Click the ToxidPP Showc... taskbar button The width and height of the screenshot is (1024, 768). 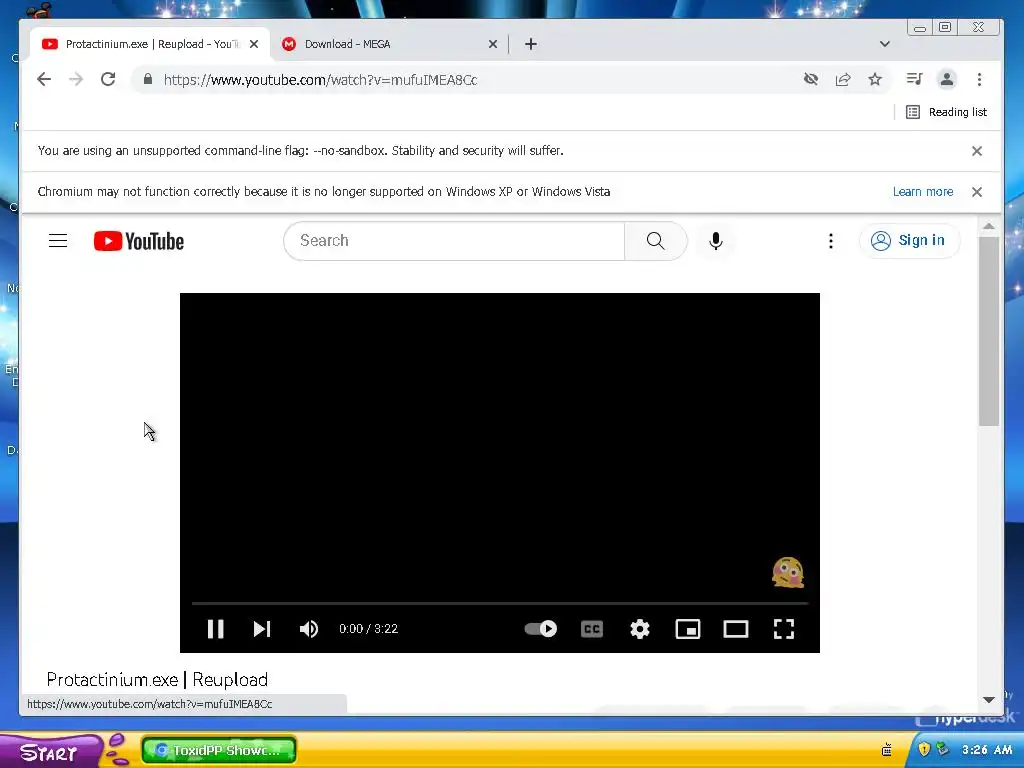tap(219, 750)
